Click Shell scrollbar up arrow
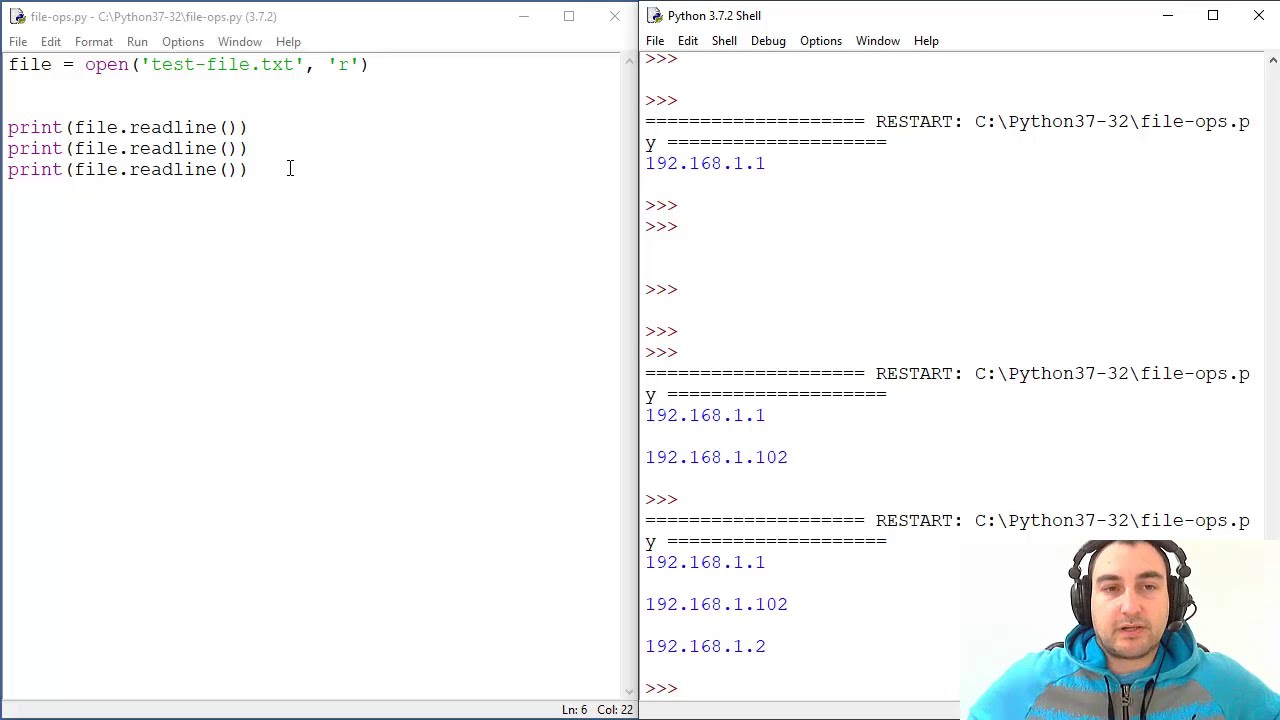1280x720 pixels. click(1272, 60)
